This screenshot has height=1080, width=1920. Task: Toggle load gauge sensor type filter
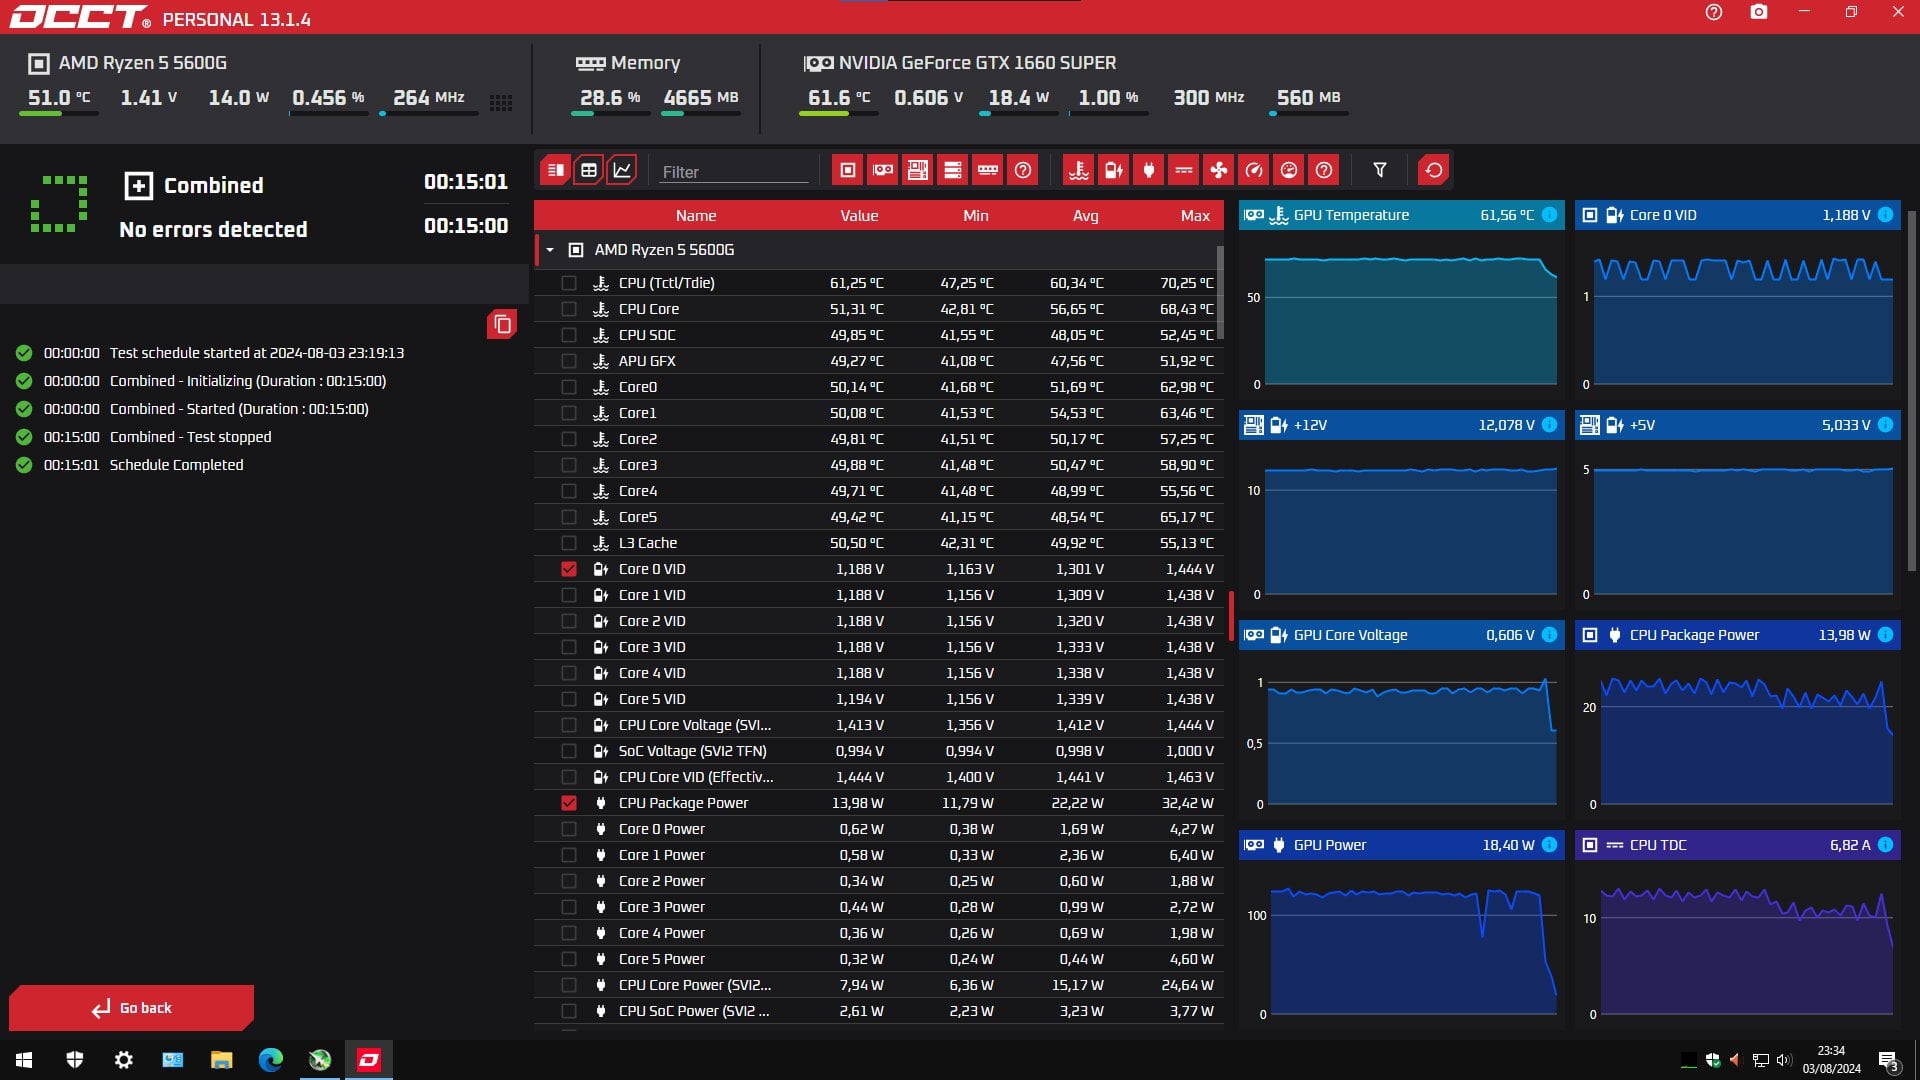(1289, 170)
